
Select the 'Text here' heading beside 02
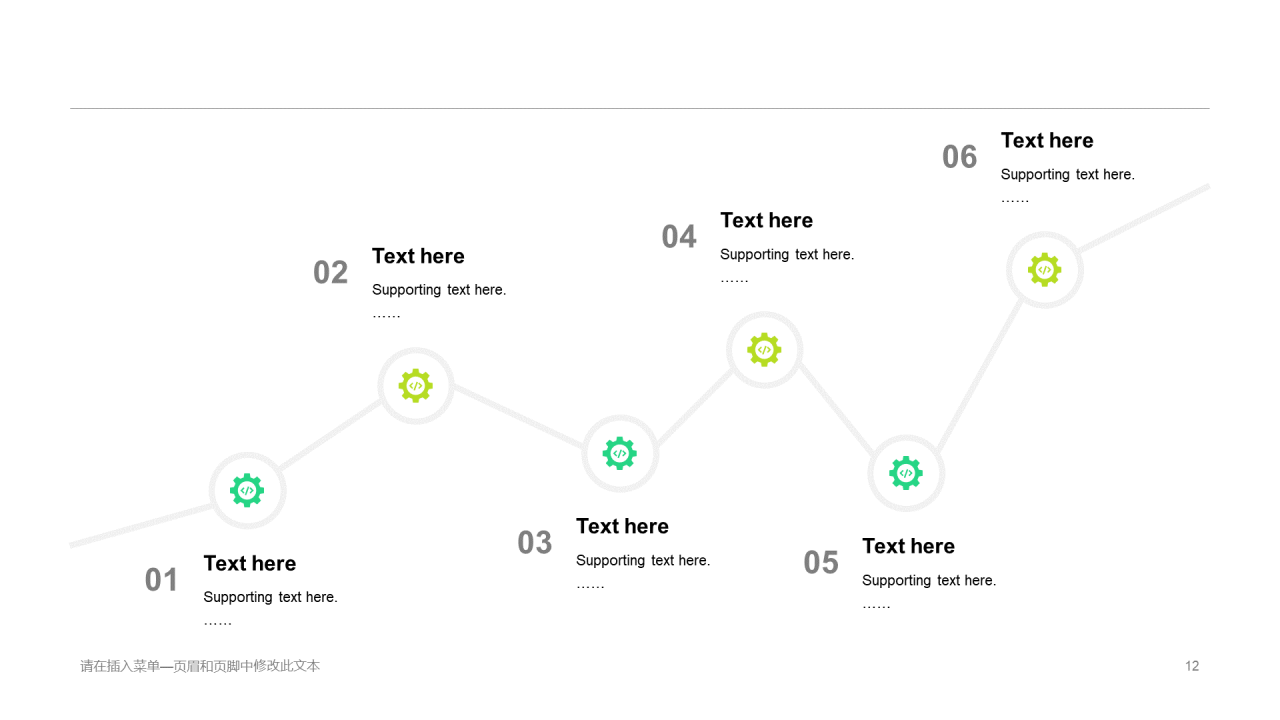(418, 256)
